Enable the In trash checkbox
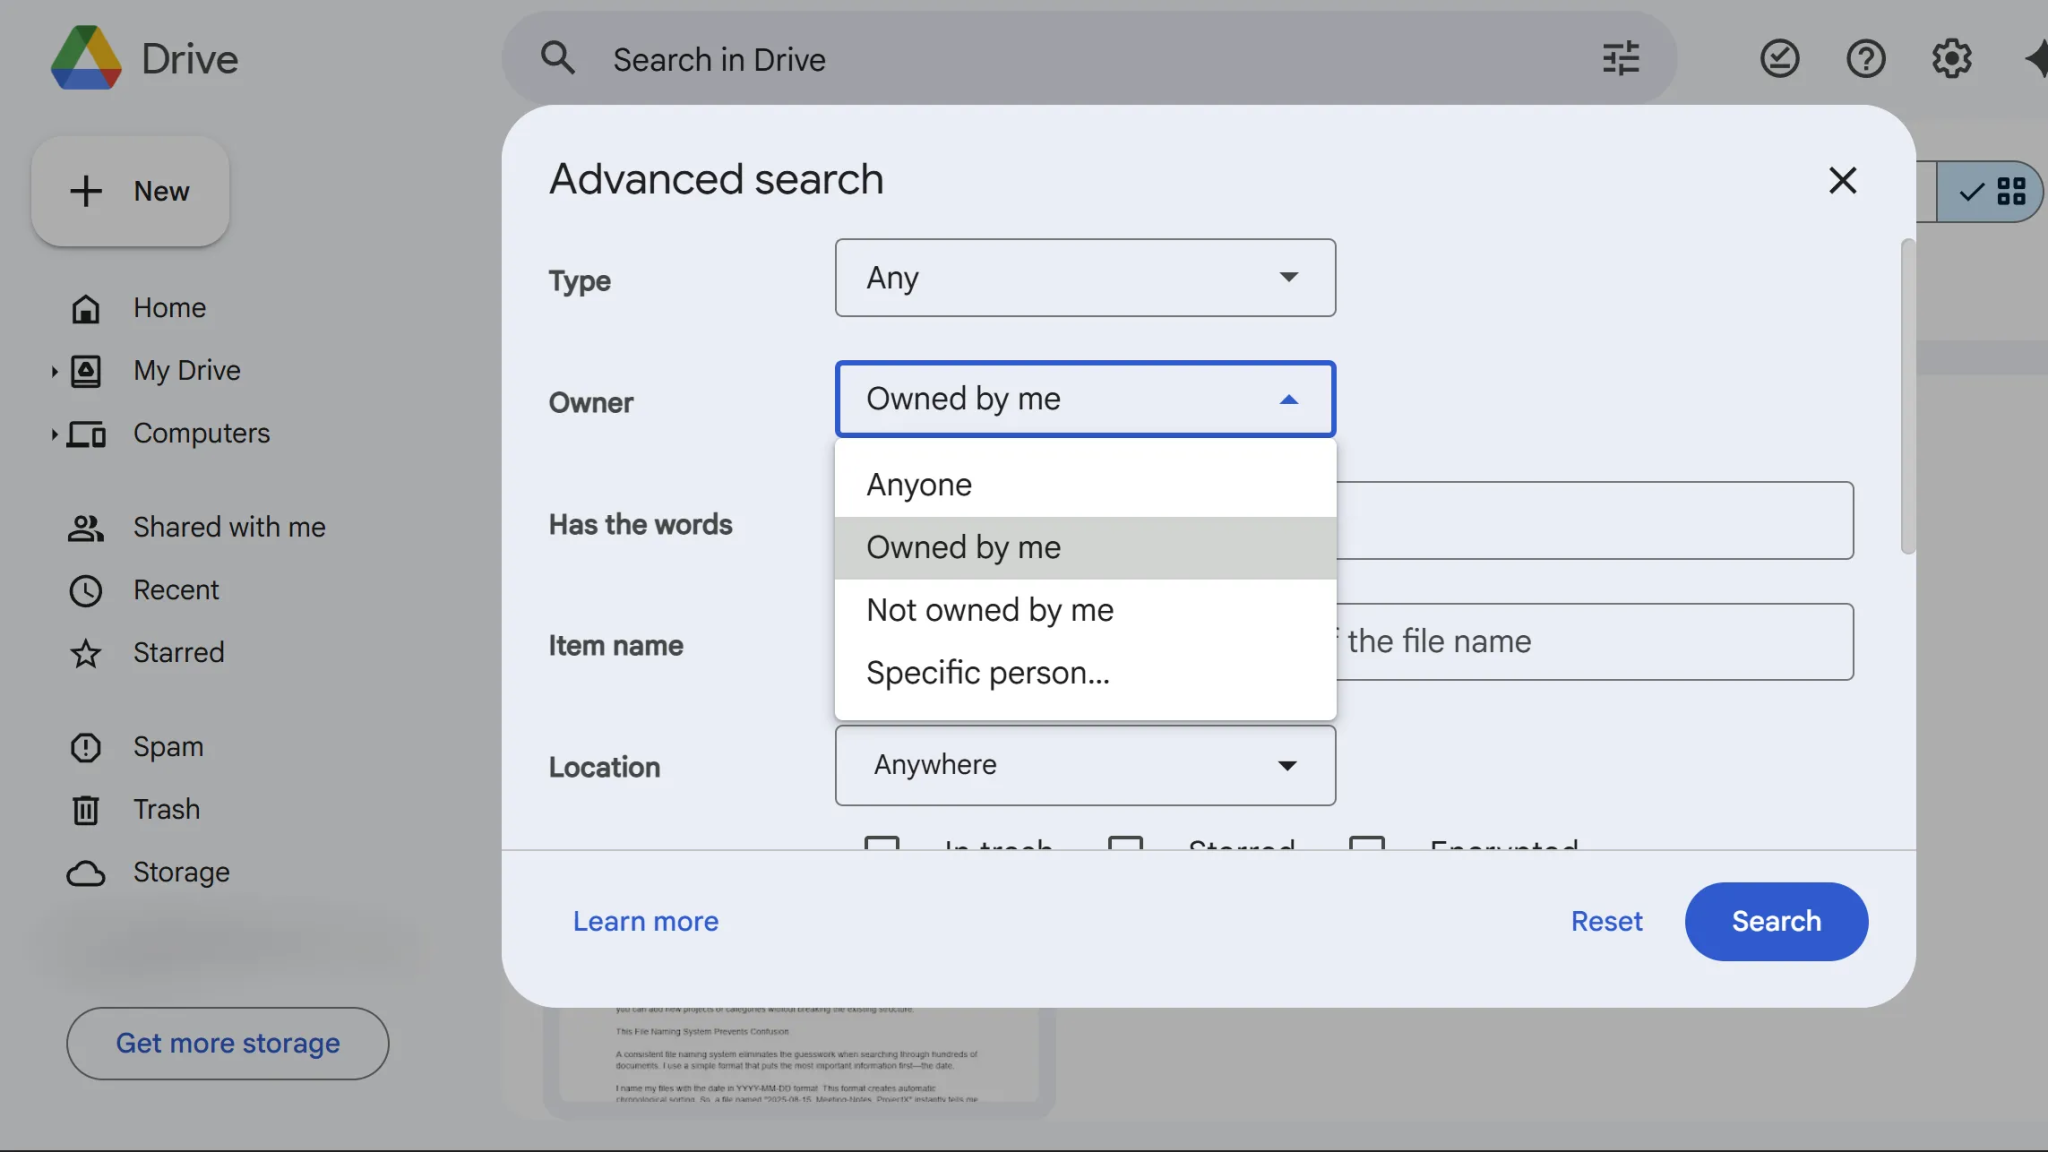Image resolution: width=2048 pixels, height=1152 pixels. 881,846
